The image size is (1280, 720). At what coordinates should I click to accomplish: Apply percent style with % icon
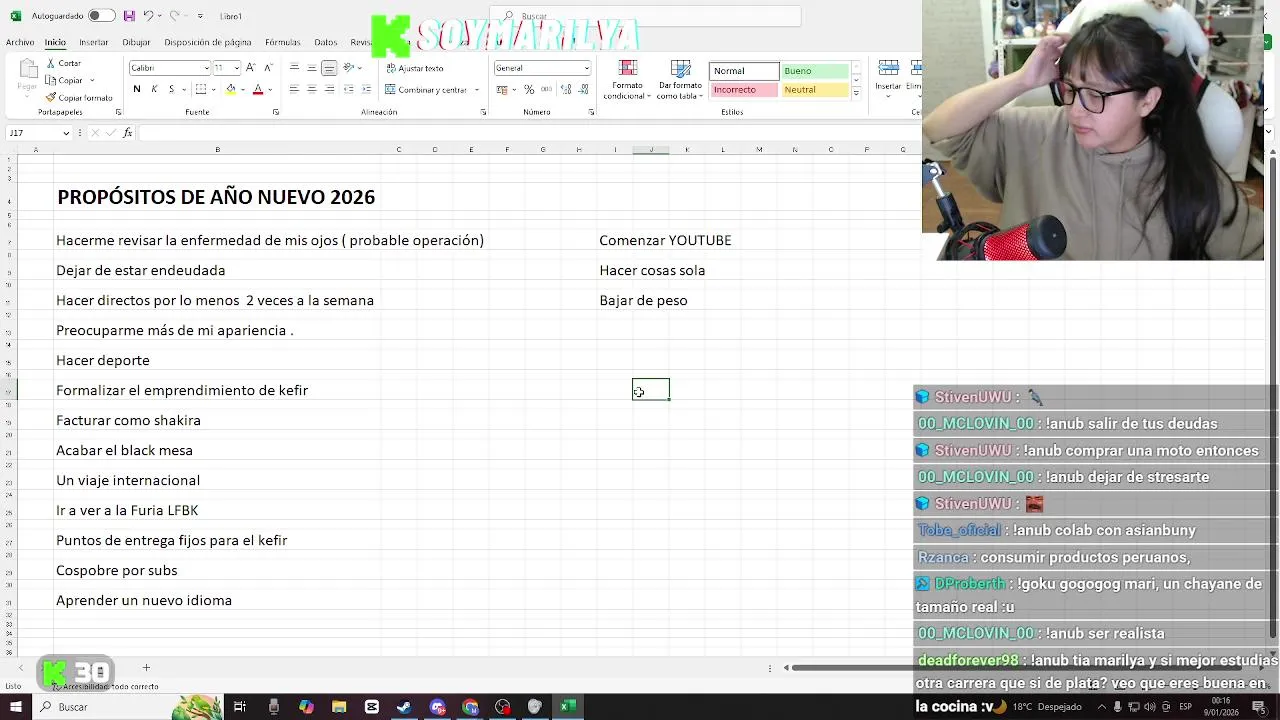(529, 89)
